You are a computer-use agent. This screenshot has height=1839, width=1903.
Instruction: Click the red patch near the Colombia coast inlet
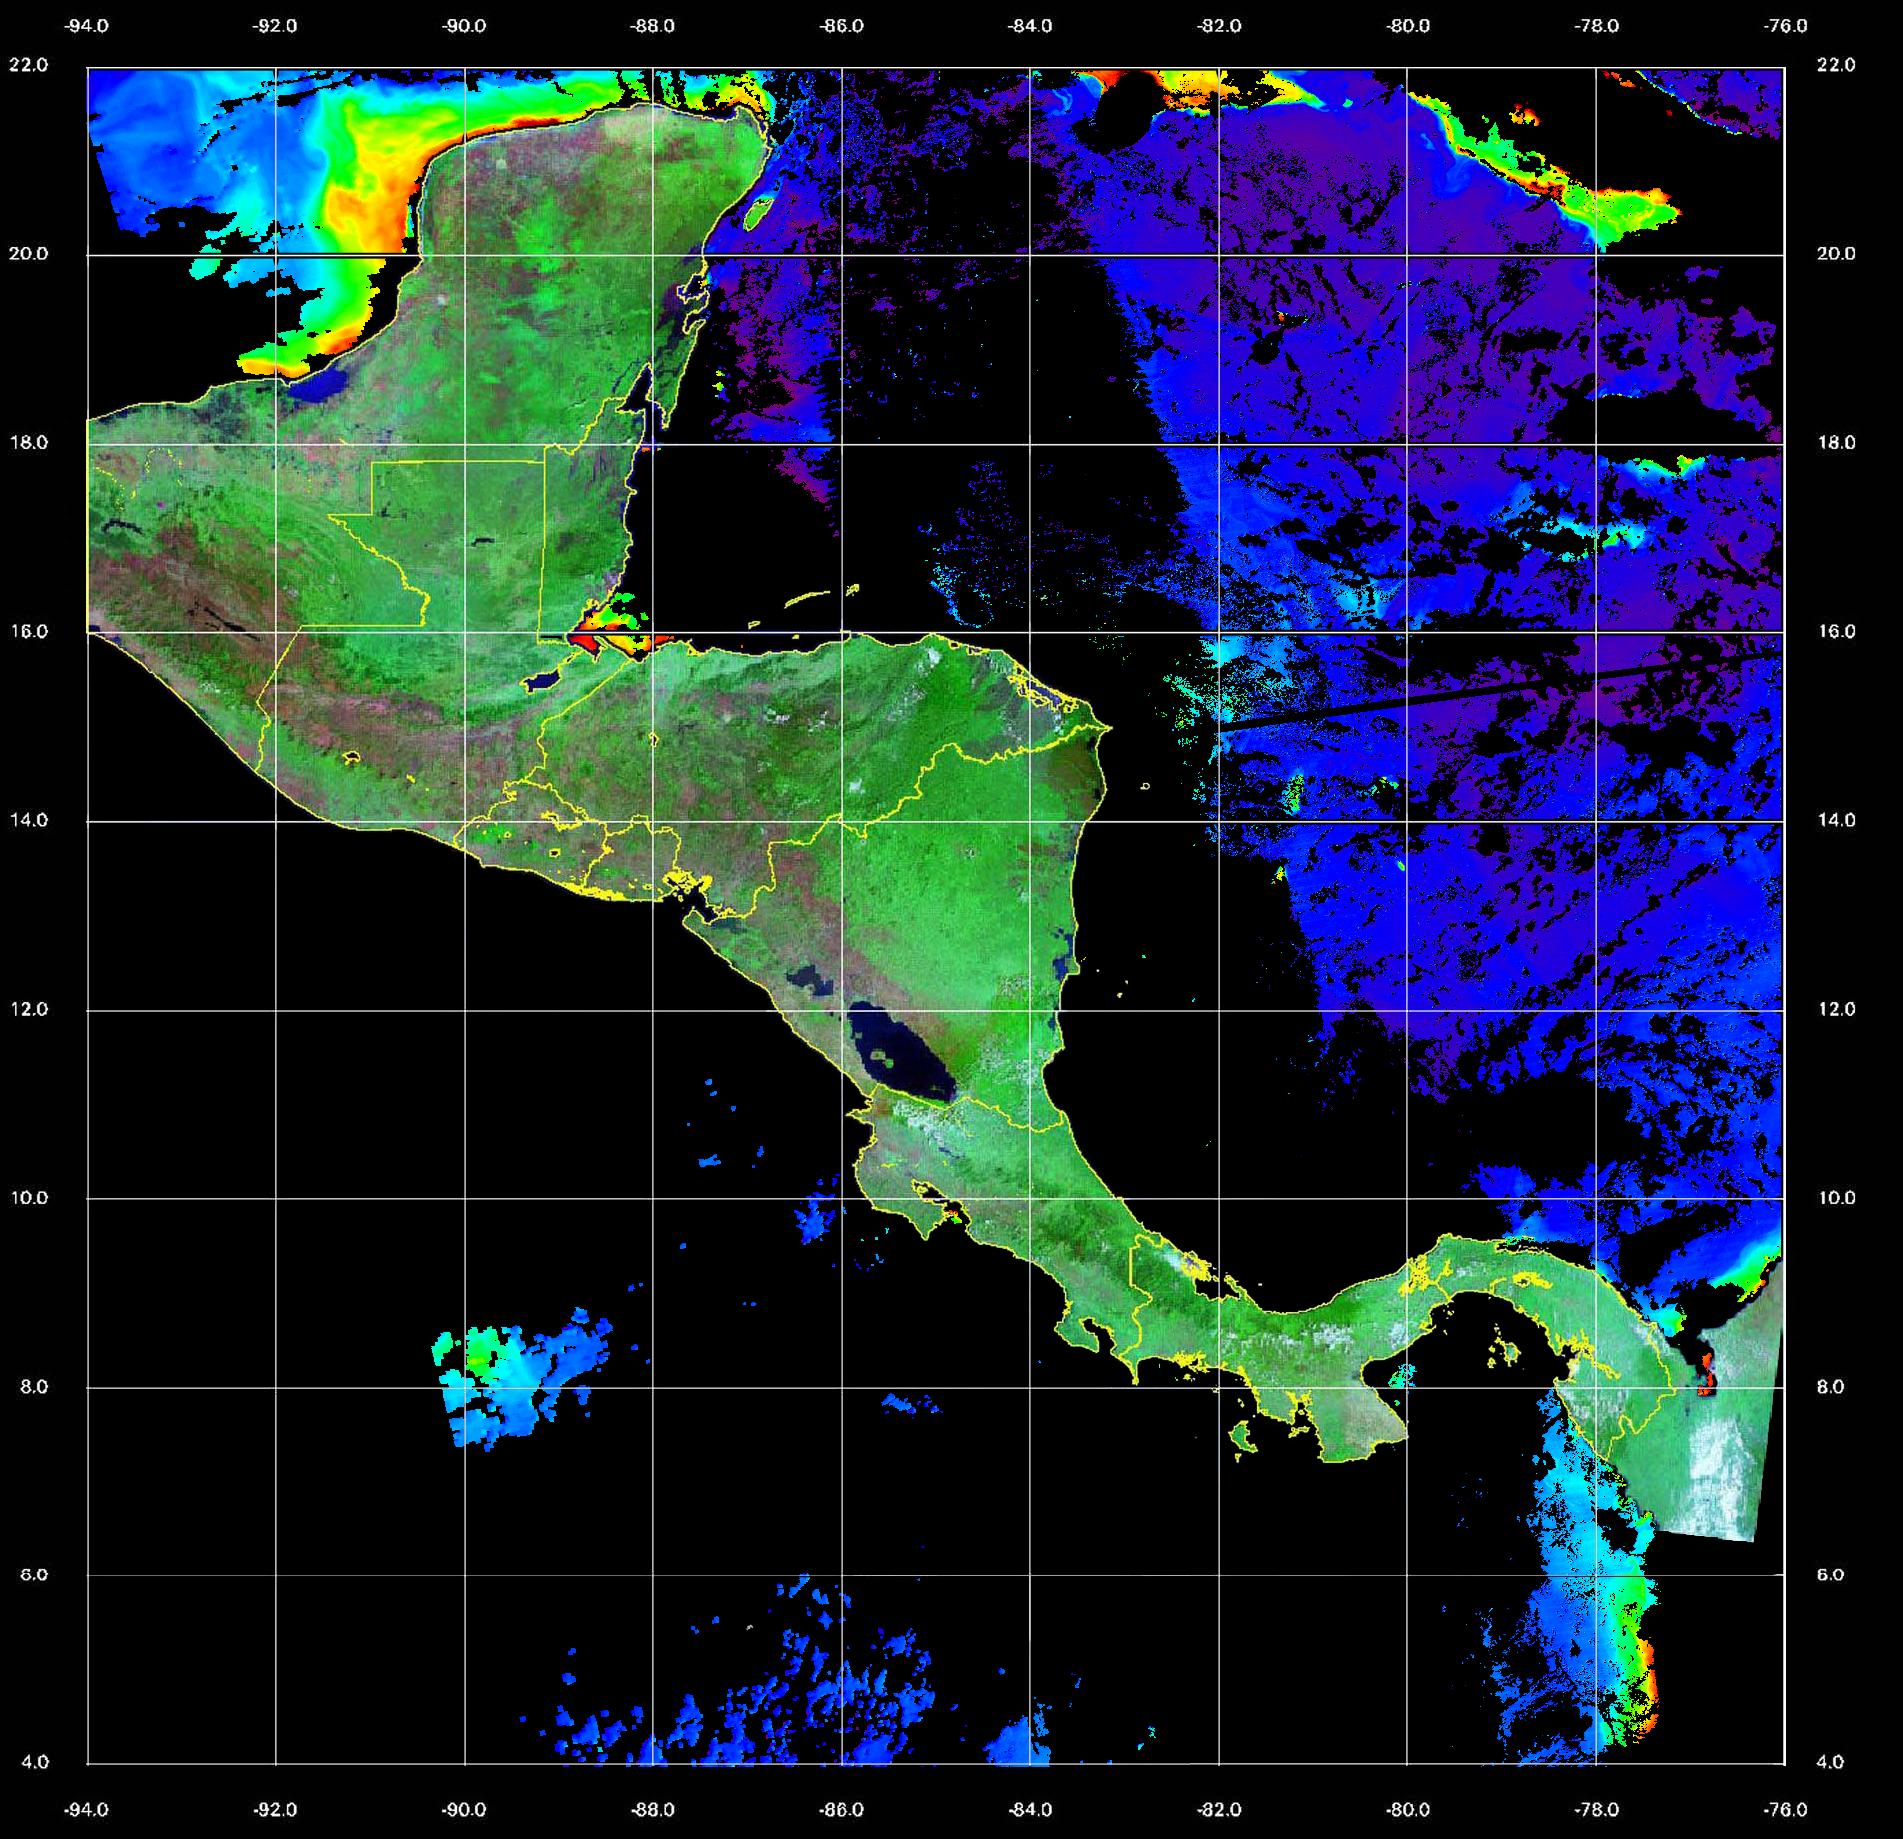(x=1706, y=1374)
